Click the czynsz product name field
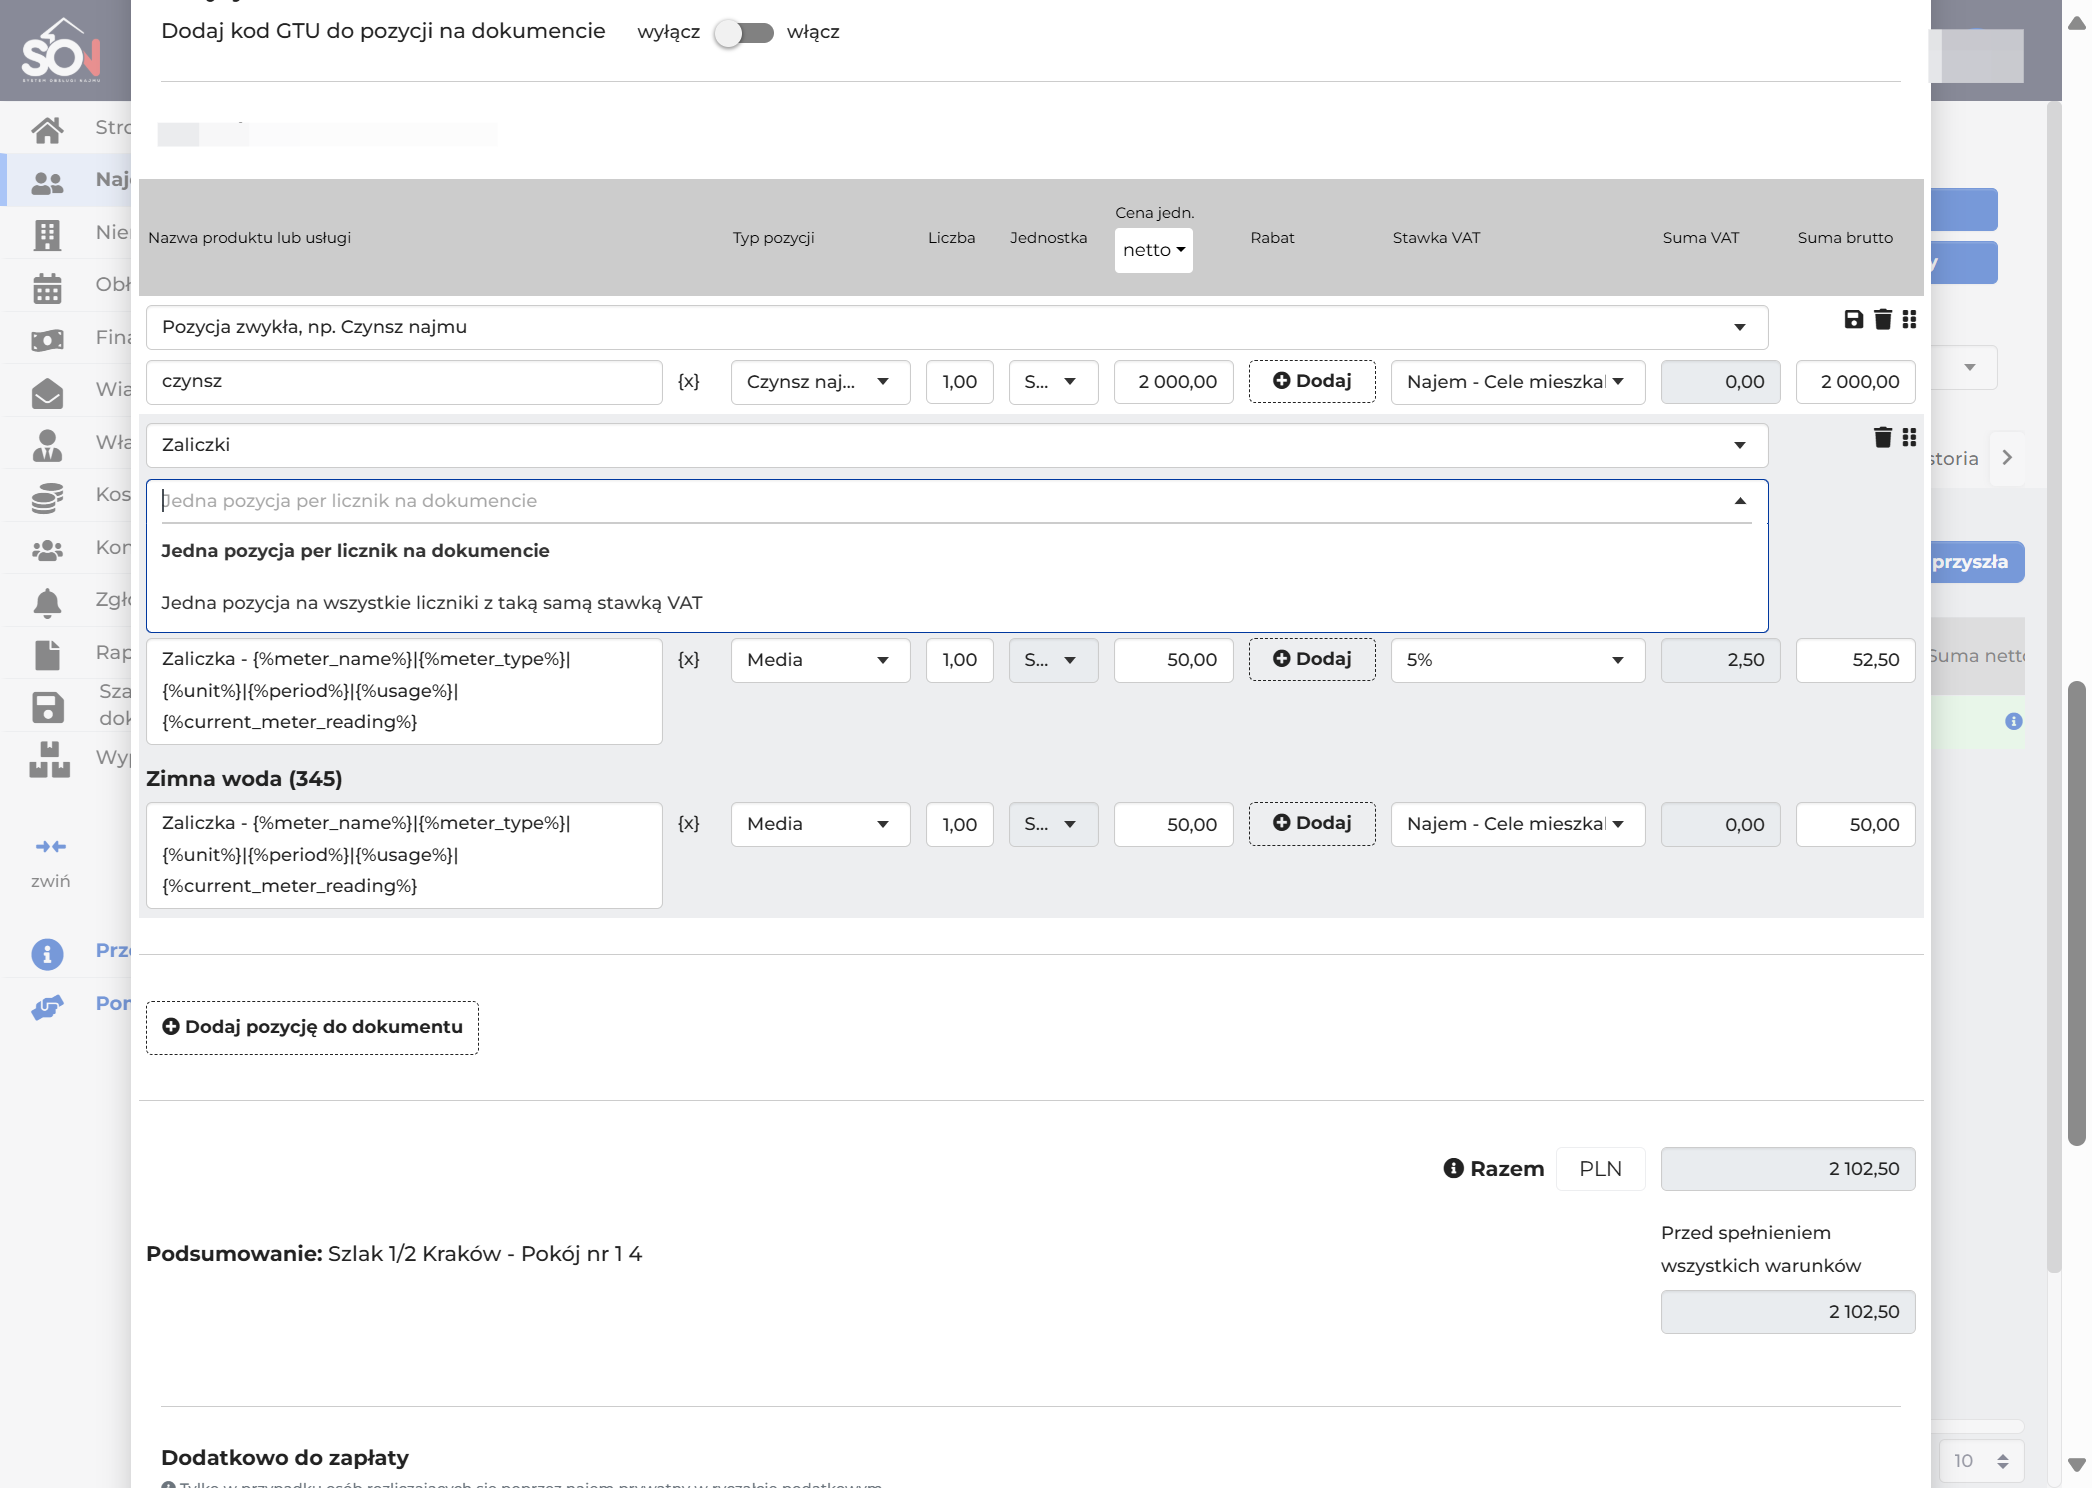Screen dimensions: 2092x1488 (404, 382)
